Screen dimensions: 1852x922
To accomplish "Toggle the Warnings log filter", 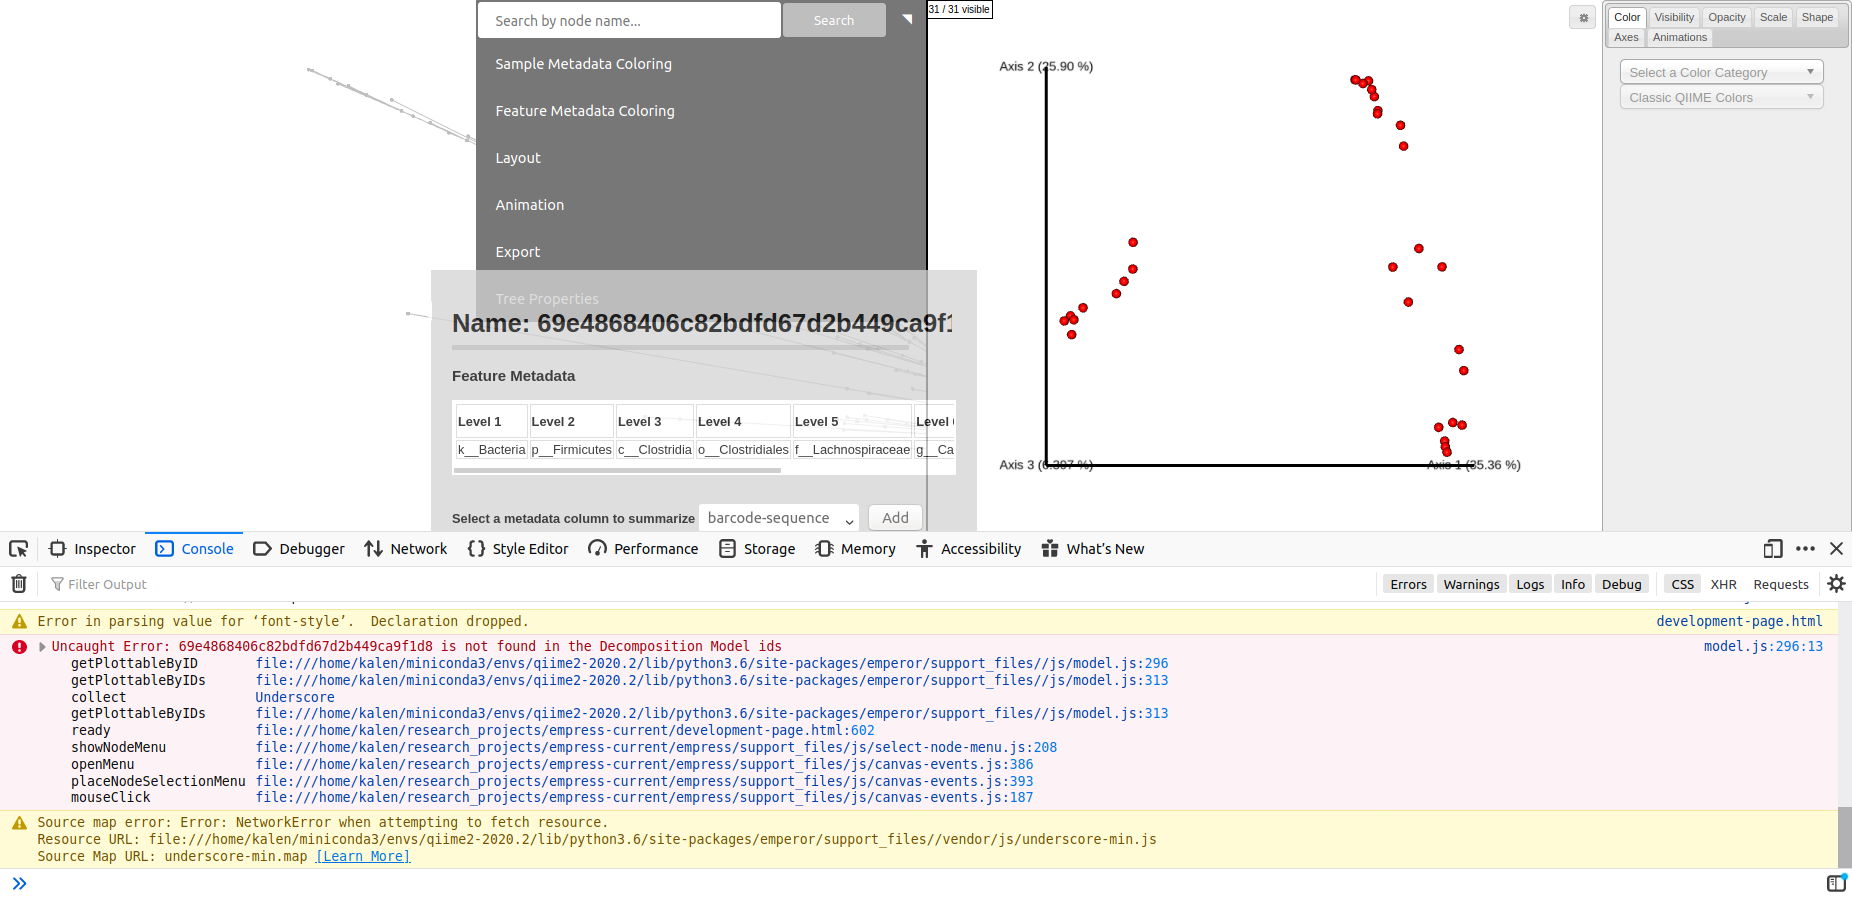I will pos(1470,583).
